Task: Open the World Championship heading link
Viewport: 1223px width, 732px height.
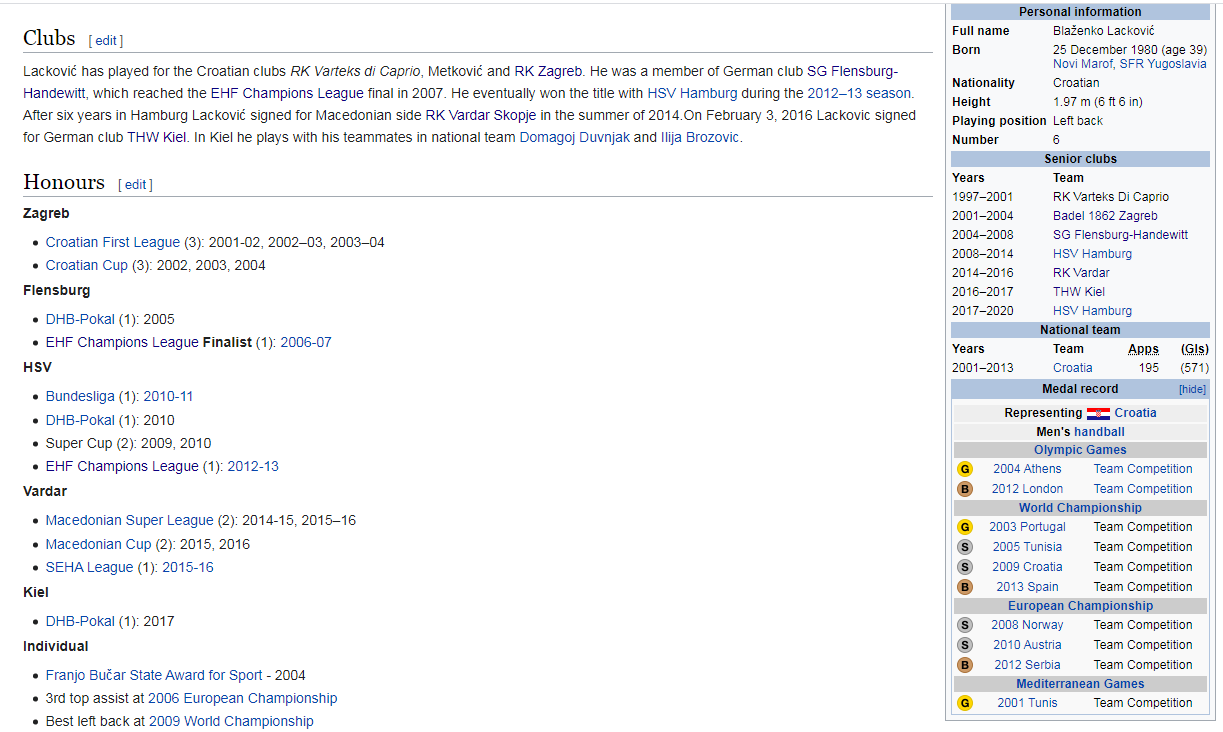Action: [1080, 508]
